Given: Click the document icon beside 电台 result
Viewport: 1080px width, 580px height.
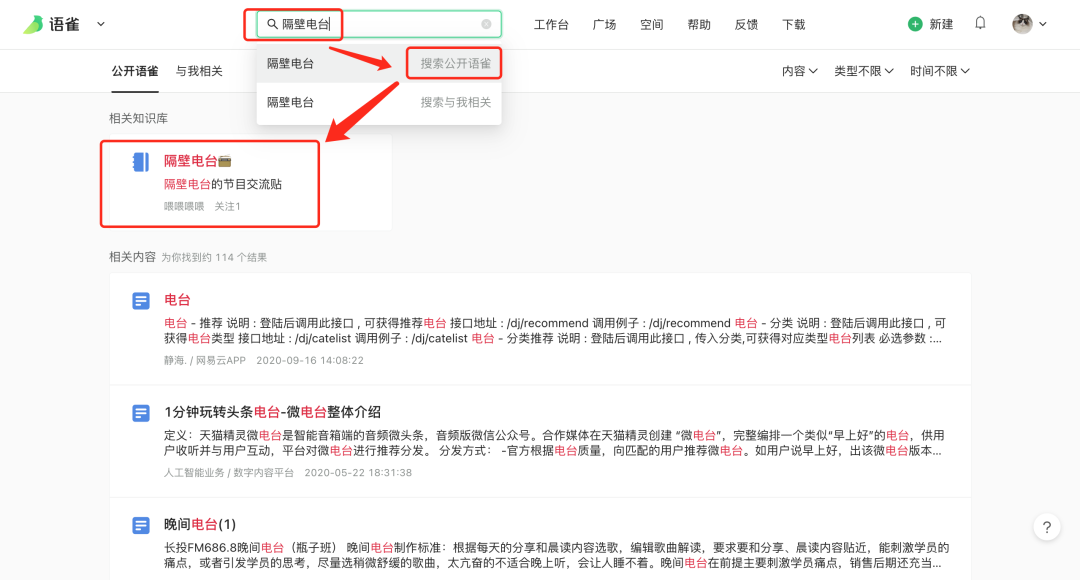Looking at the screenshot, I should click(141, 301).
